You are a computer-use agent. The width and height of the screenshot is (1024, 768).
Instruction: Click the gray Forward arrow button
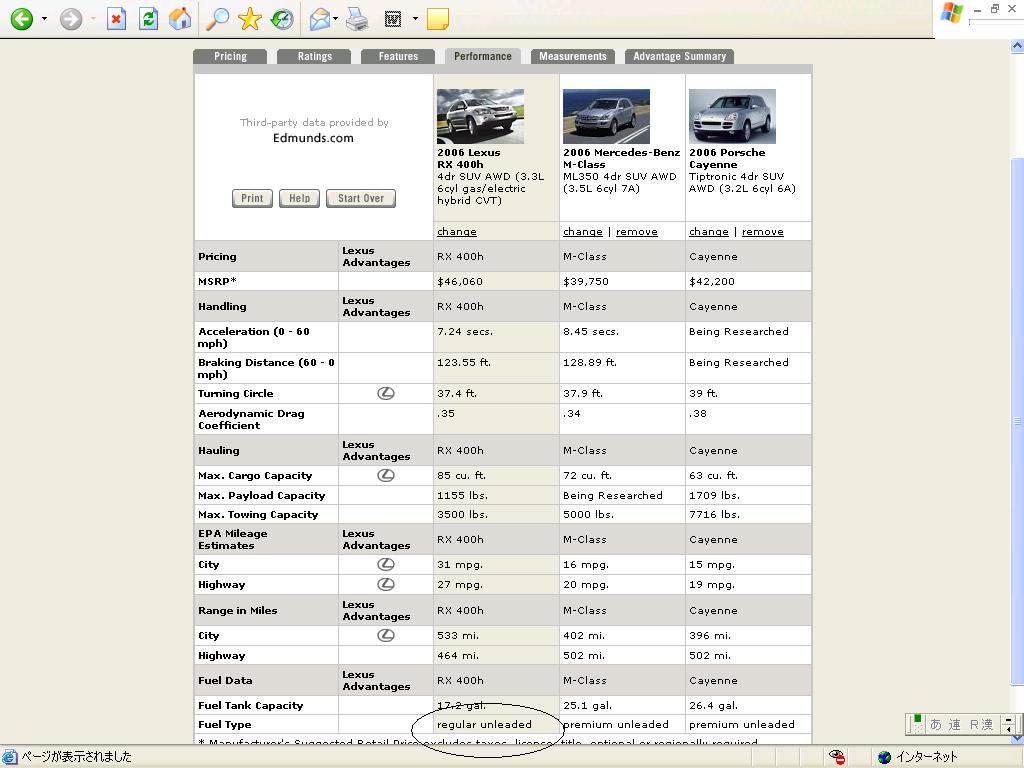click(x=71, y=19)
